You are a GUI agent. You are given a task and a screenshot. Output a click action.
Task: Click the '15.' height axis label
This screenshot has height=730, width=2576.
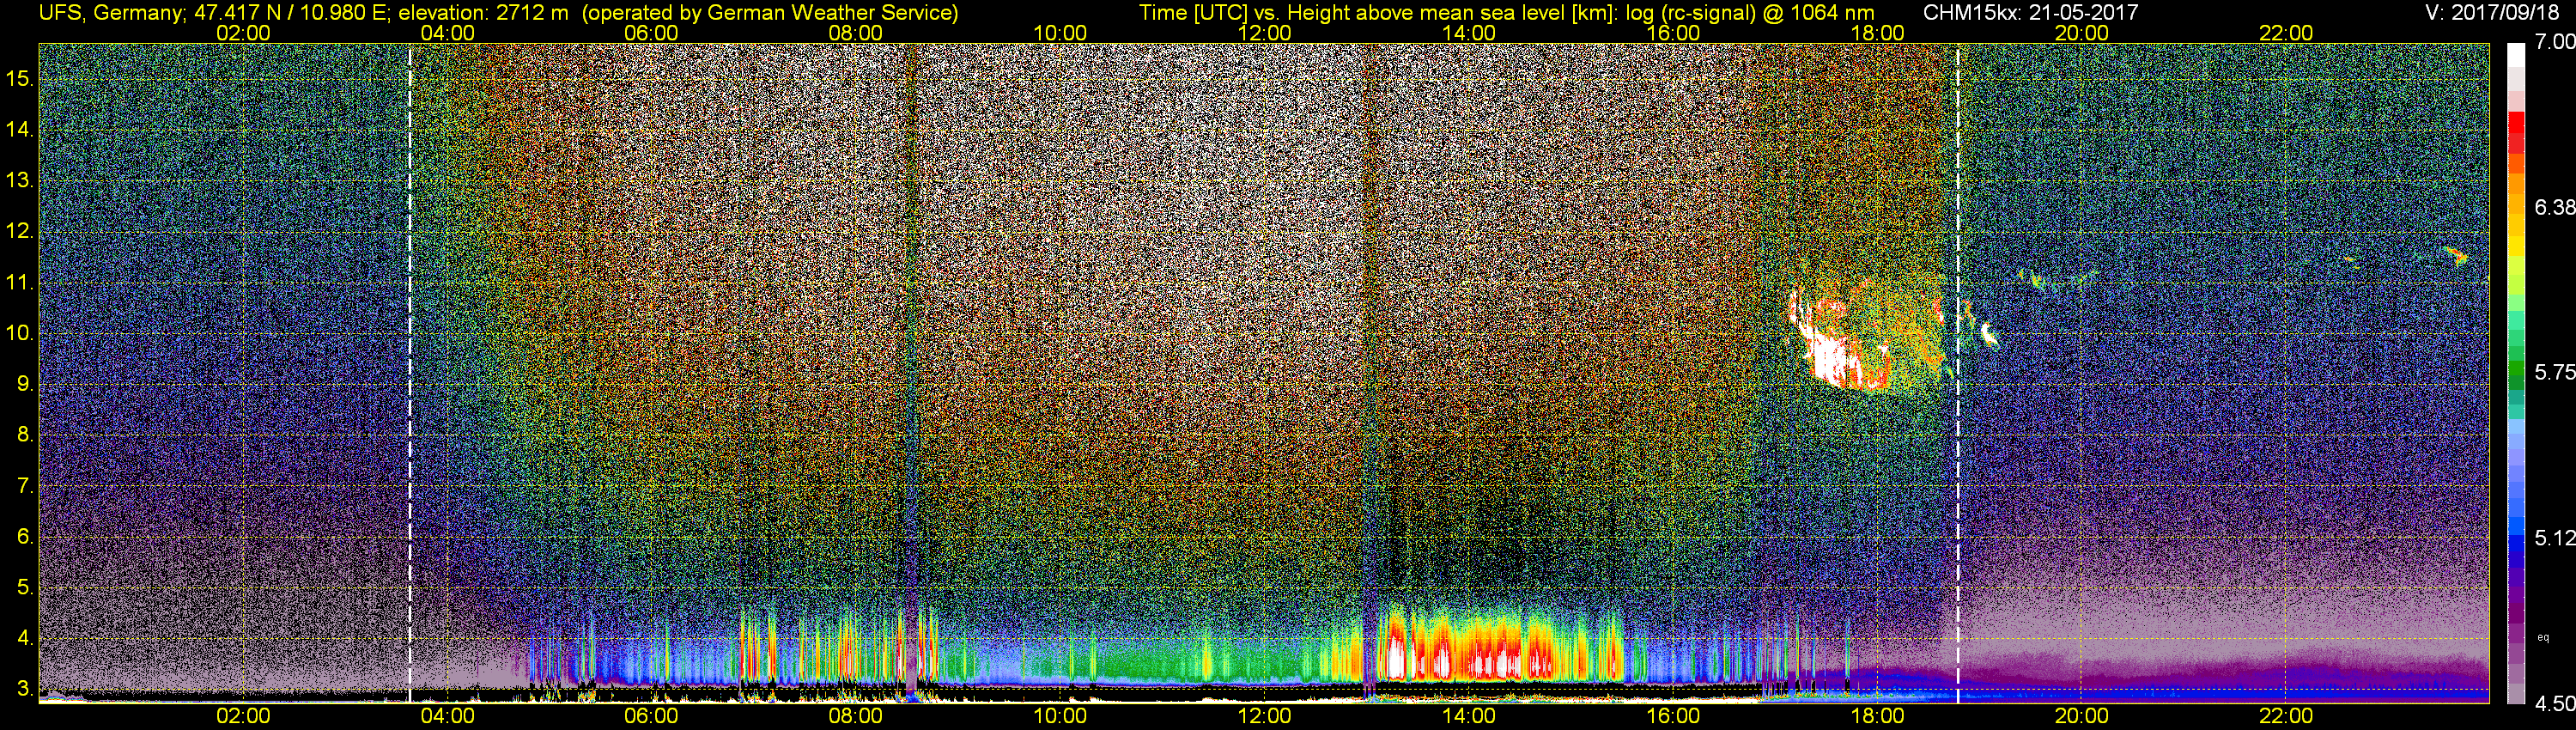click(x=20, y=78)
